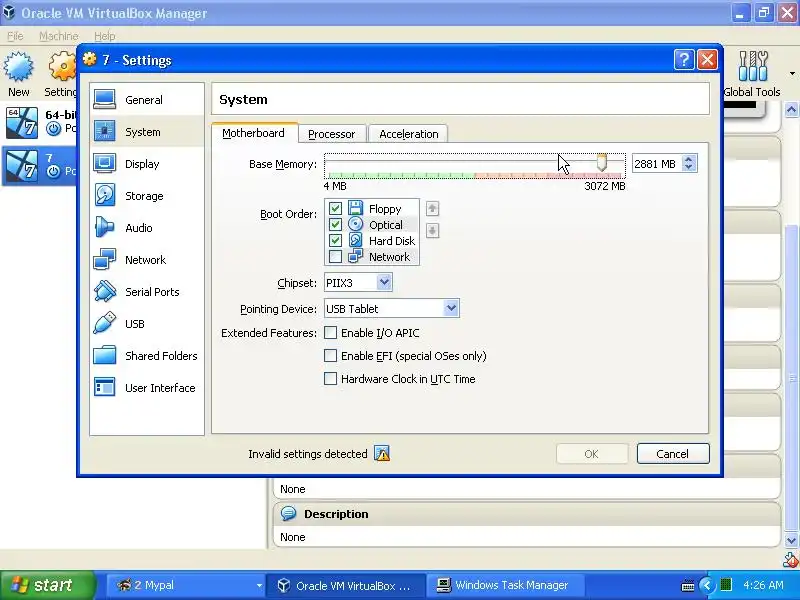Select the 64-bit VM in machine list

pos(39,122)
